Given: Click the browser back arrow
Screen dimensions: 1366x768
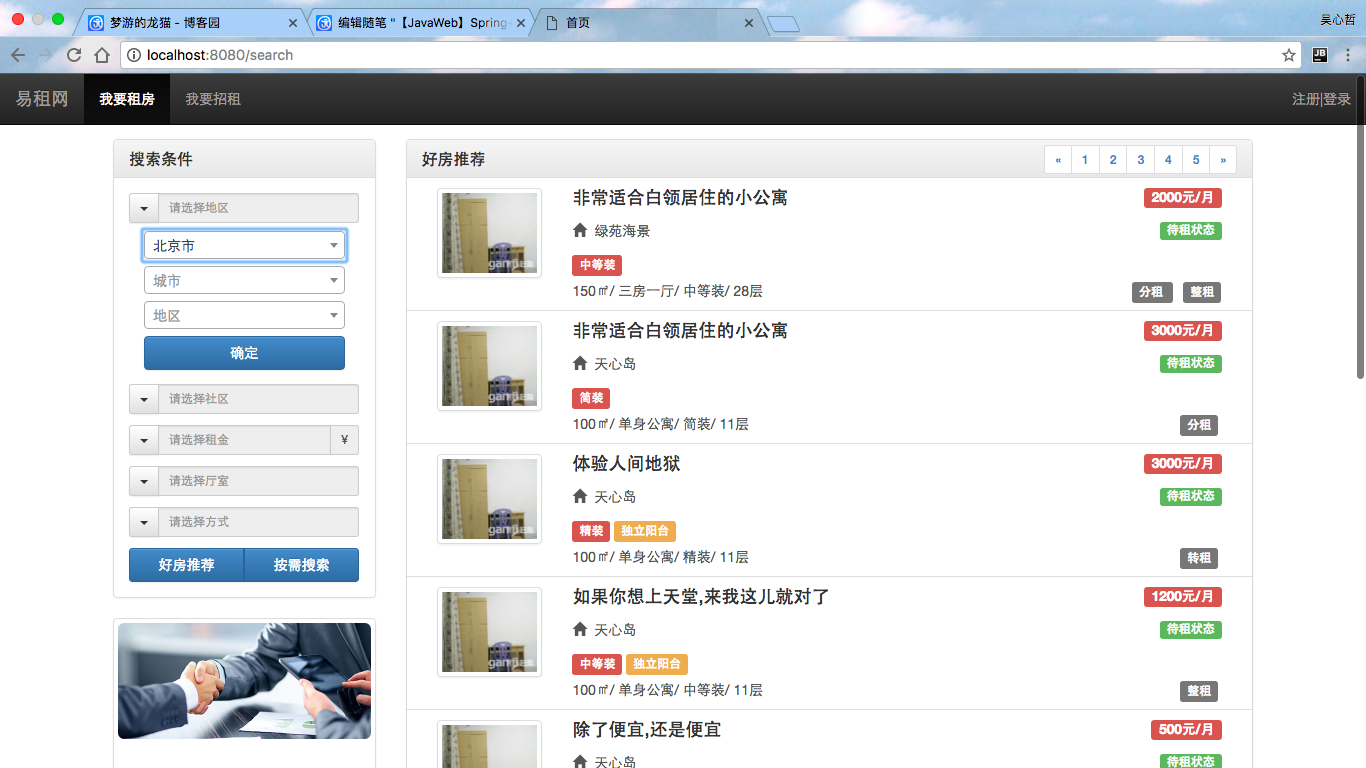Looking at the screenshot, I should click(x=18, y=55).
